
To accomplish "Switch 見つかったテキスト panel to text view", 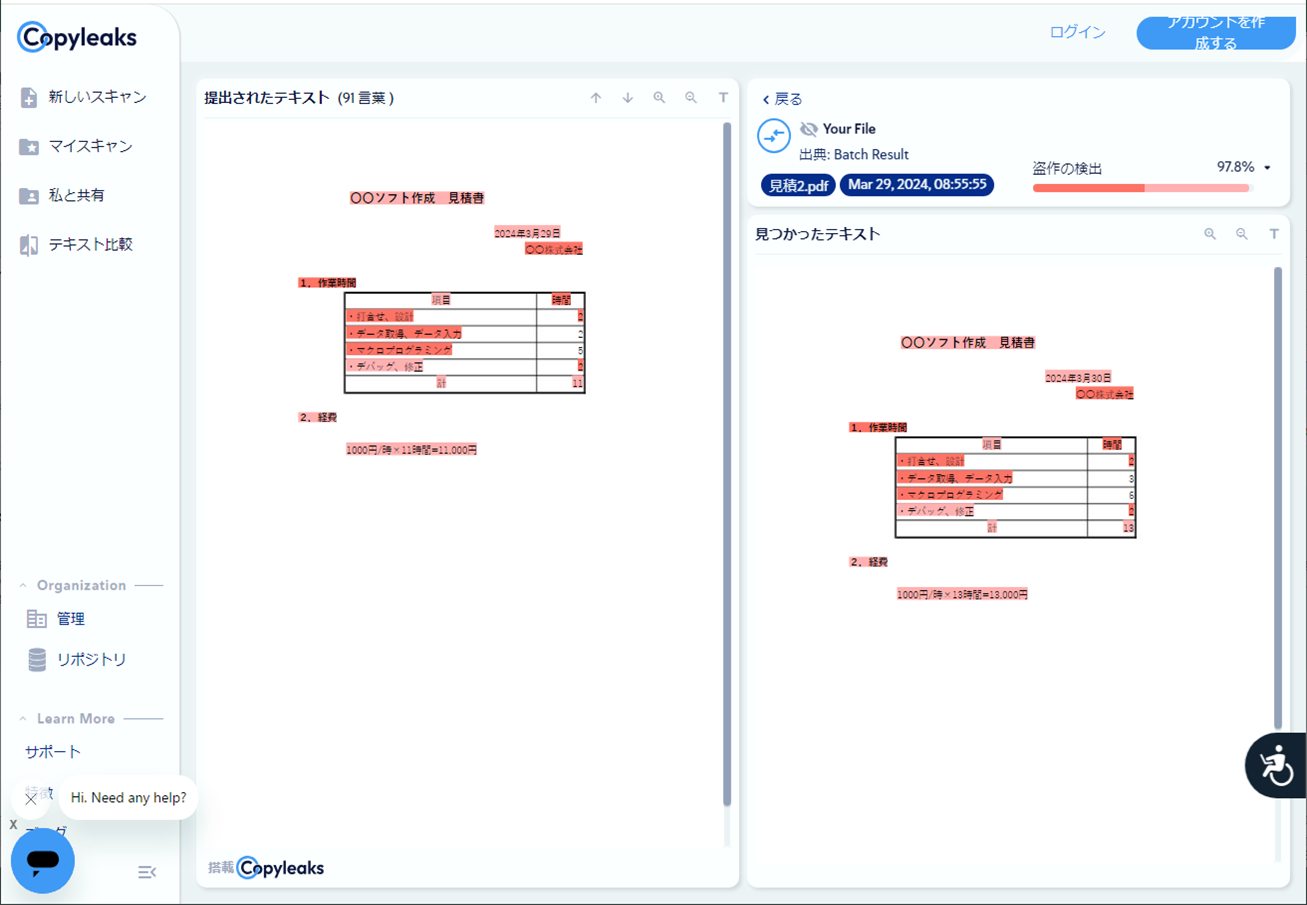I will [1274, 234].
